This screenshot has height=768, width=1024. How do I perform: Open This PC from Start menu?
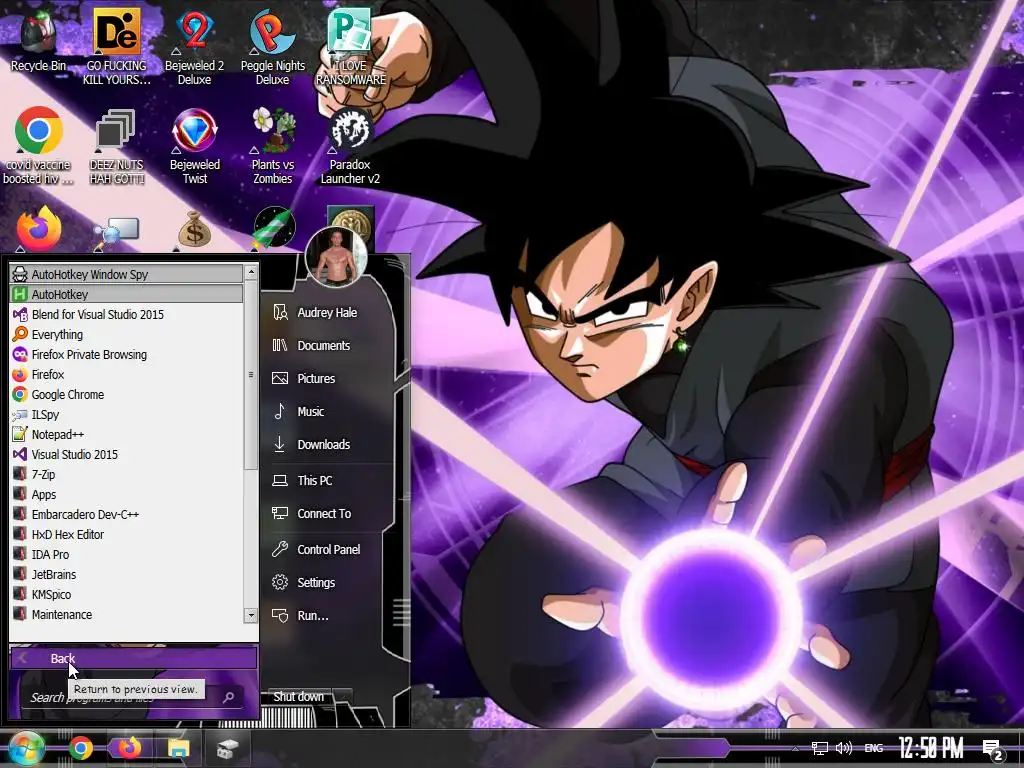coord(328,480)
